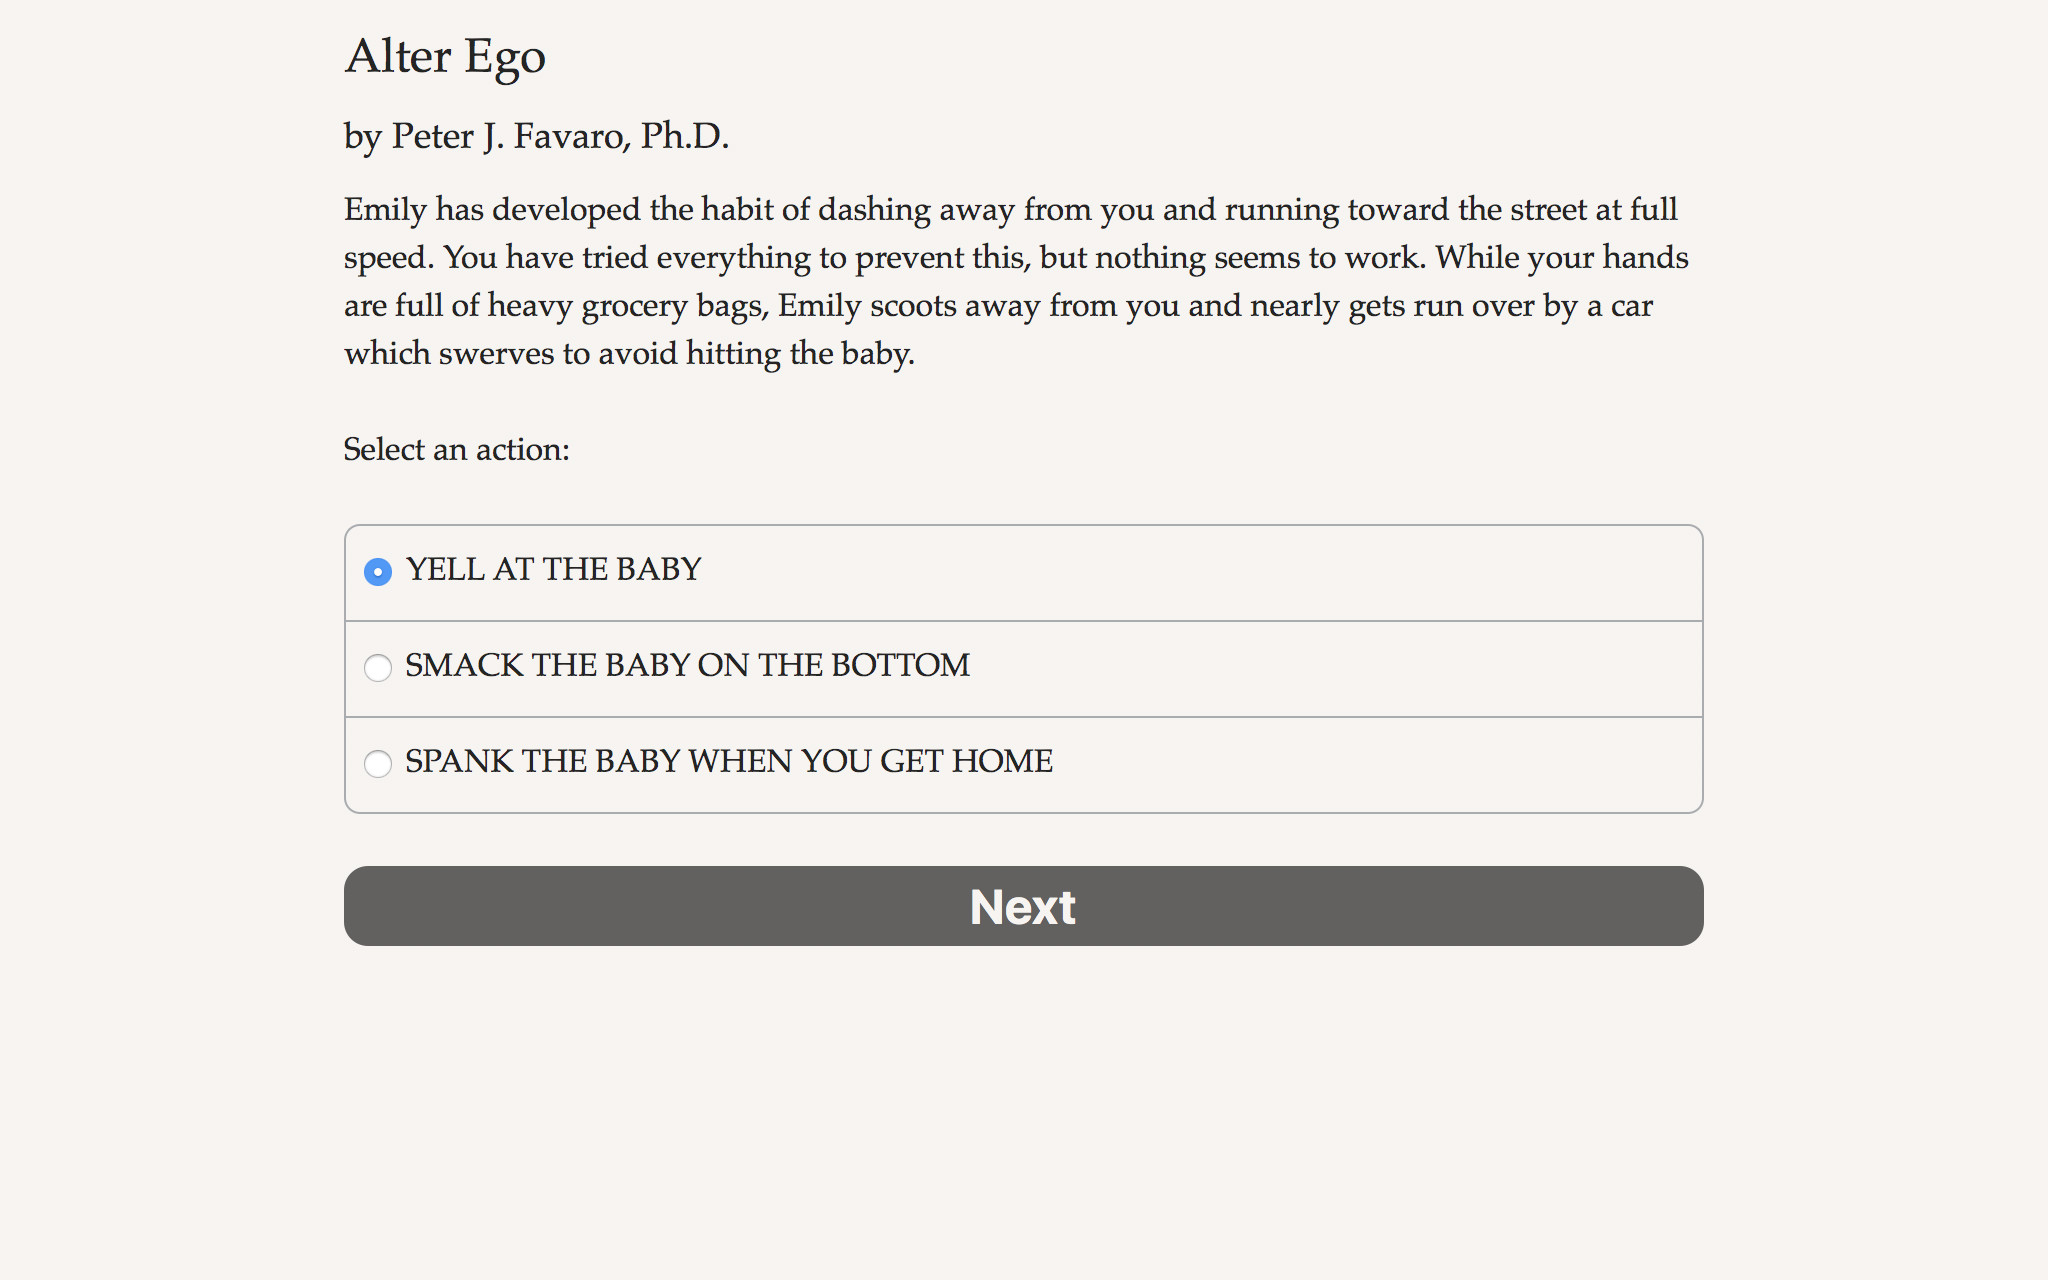The image size is (2048, 1280).
Task: Click the text "SMACK THE BABY ON THE BOTTOM"
Action: (686, 664)
